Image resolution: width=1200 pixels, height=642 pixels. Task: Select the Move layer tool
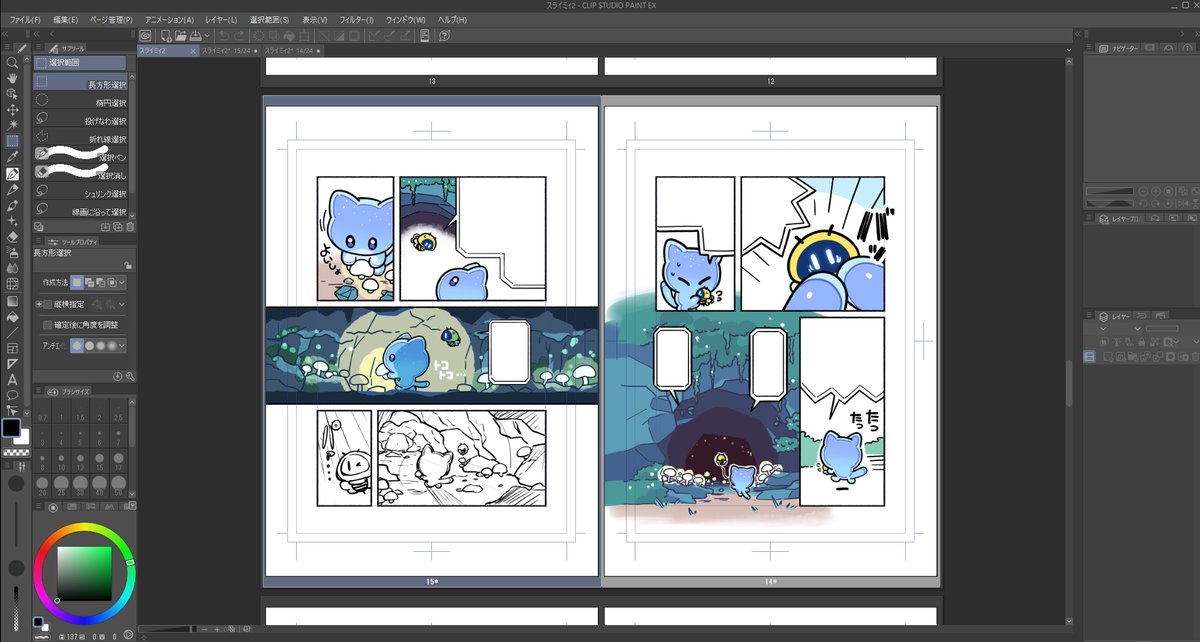(13, 110)
